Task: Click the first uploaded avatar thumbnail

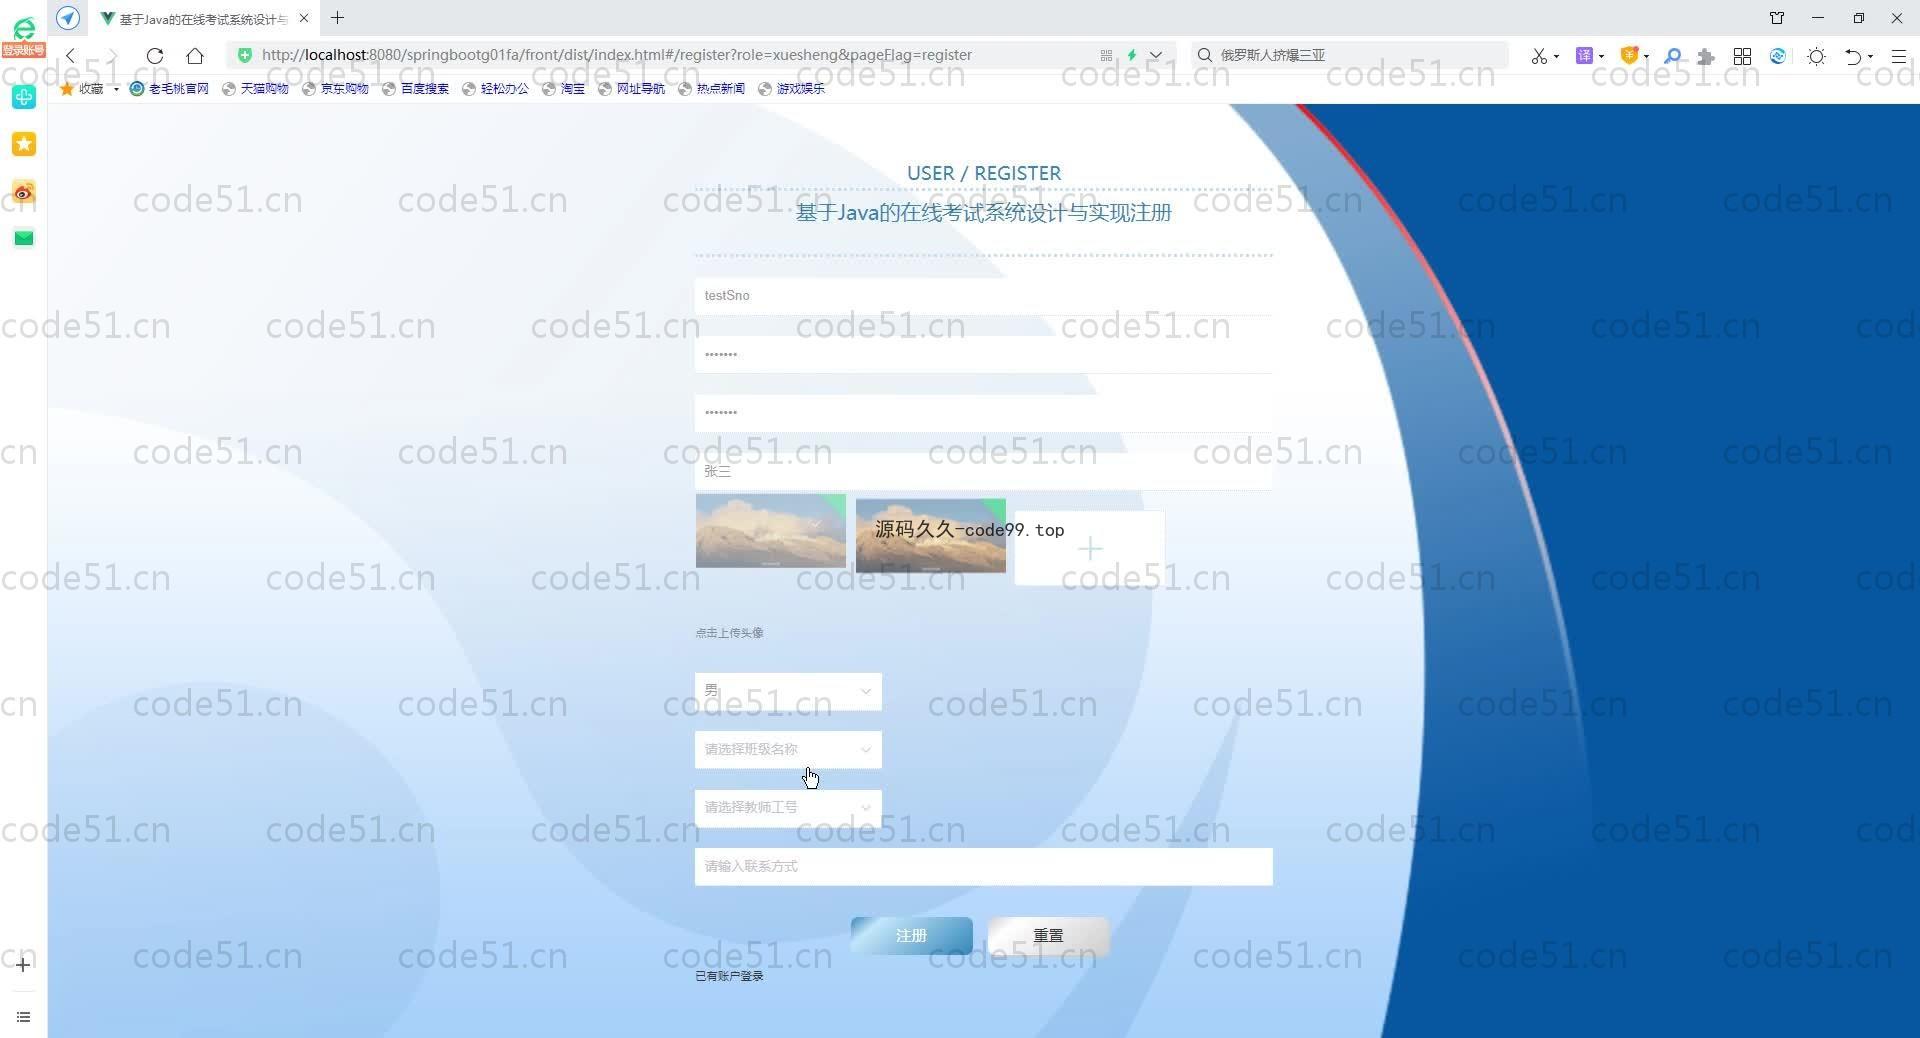Action: (x=770, y=530)
